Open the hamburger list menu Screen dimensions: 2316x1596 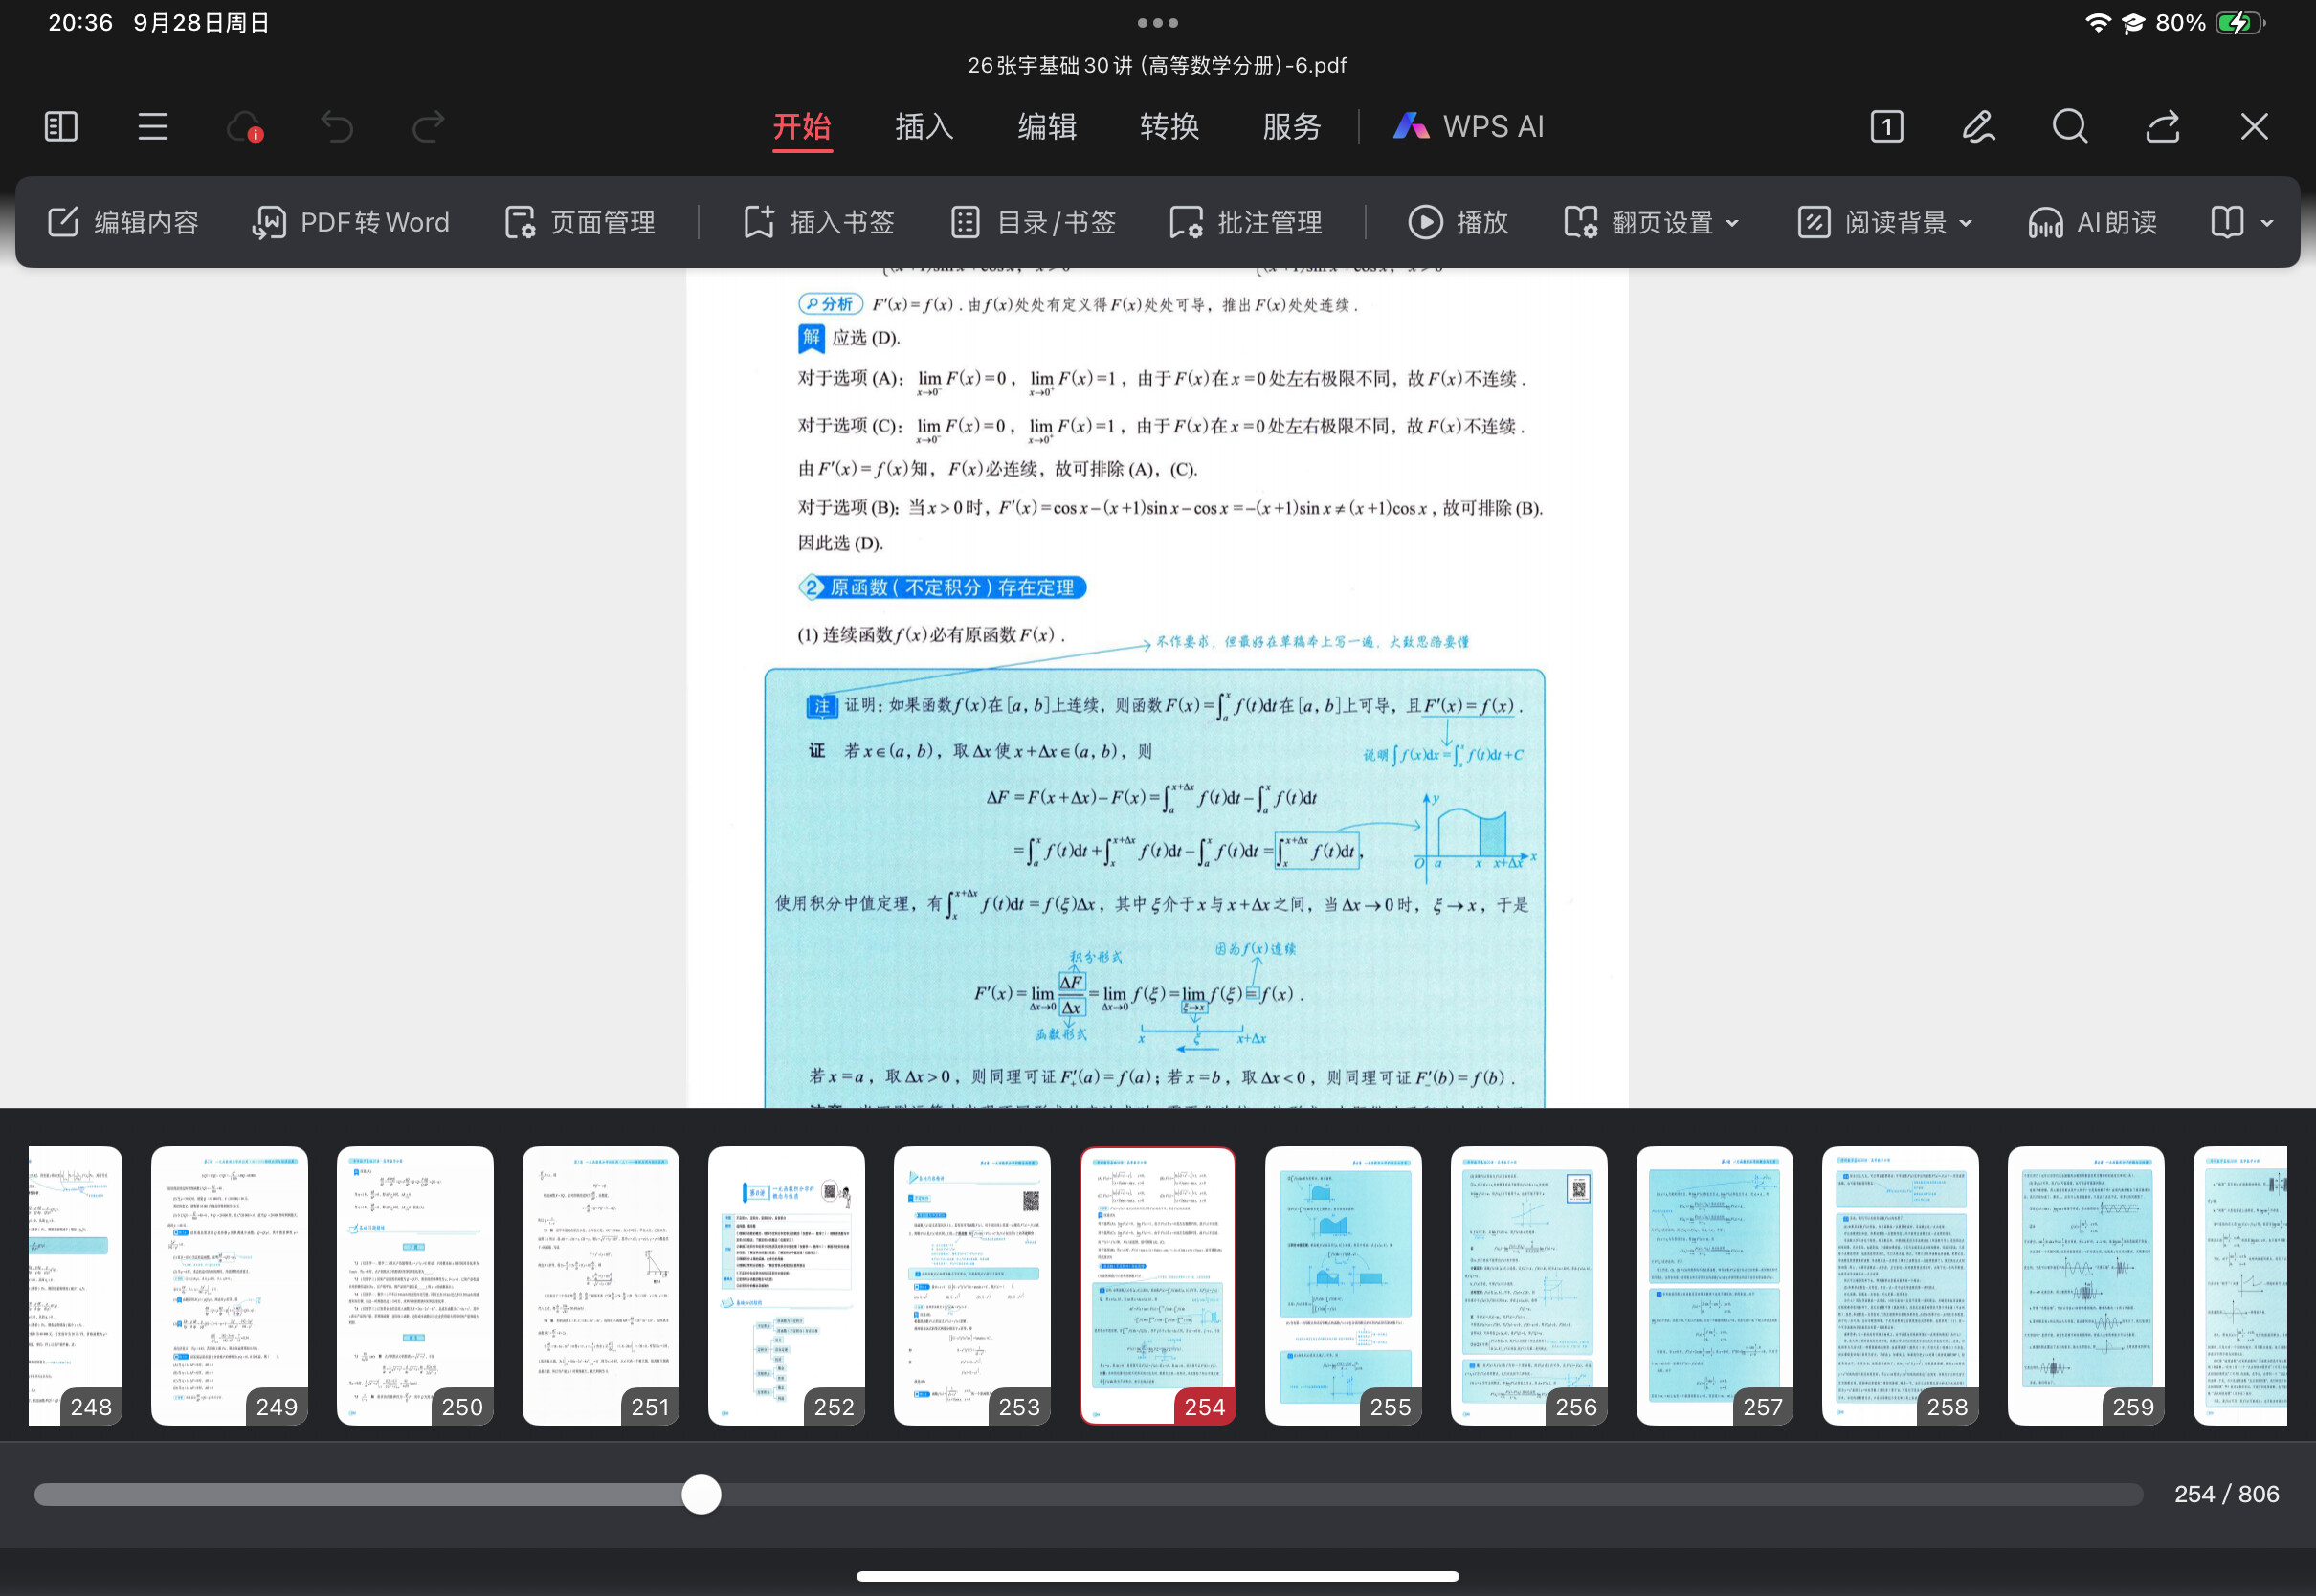point(152,127)
